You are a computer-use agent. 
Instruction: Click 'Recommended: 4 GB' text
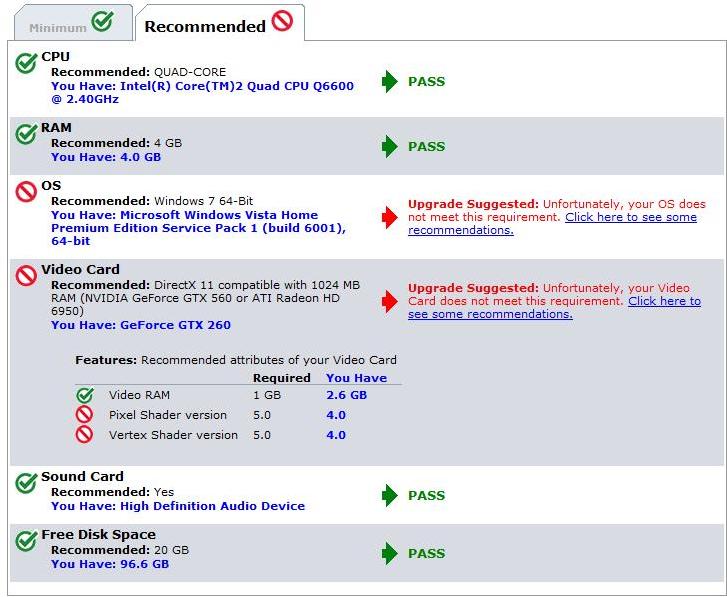point(116,143)
